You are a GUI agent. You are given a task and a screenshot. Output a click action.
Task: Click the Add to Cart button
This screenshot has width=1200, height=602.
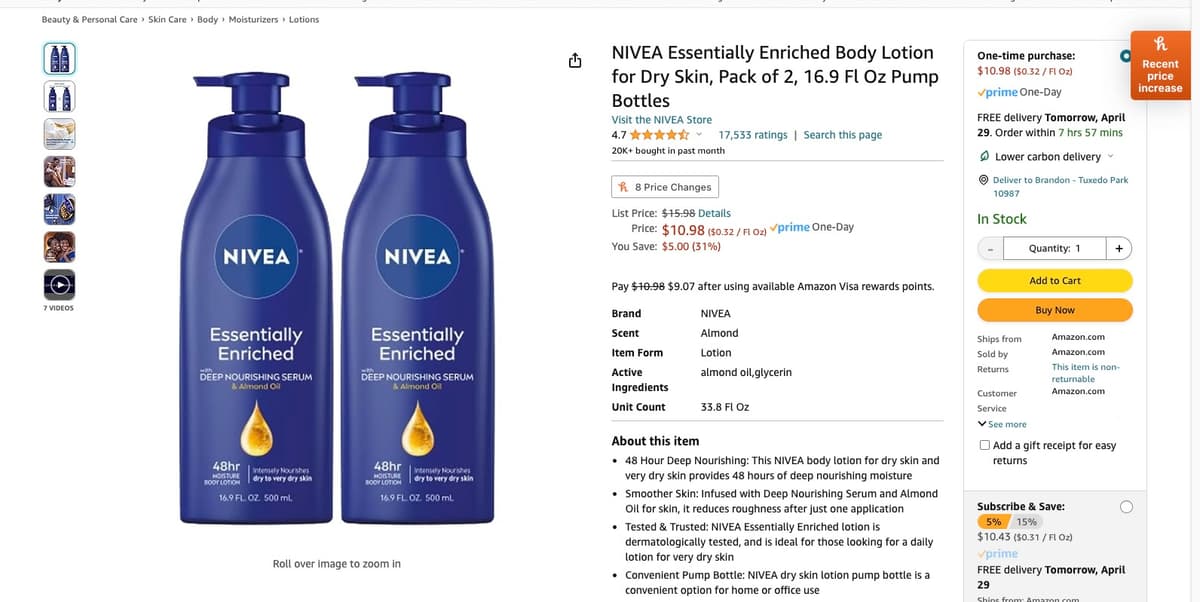click(1054, 281)
